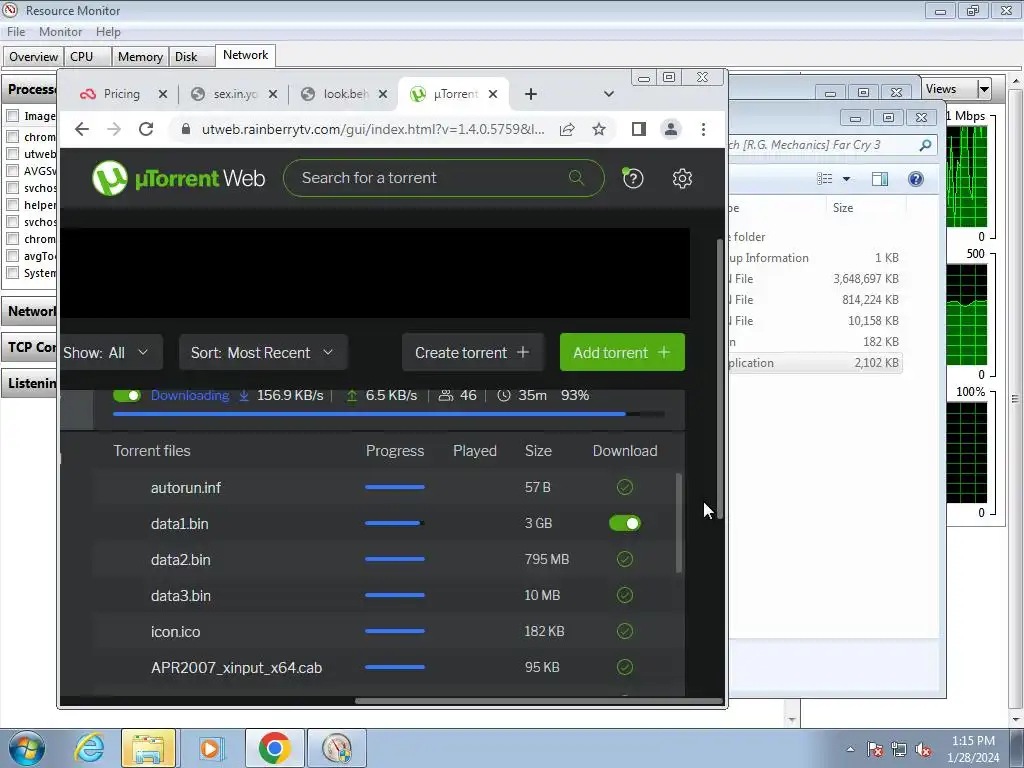
Task: Close the look.beh tab
Action: click(x=383, y=94)
